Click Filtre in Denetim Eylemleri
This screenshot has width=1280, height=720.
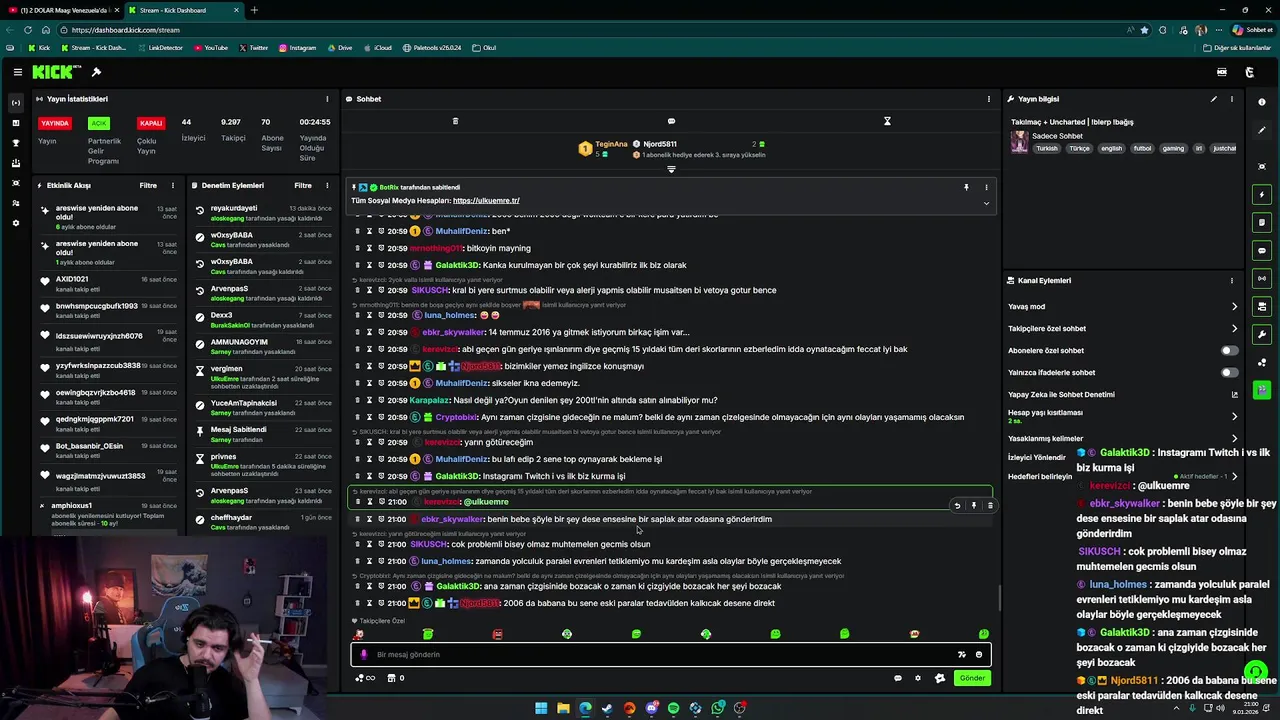point(303,185)
